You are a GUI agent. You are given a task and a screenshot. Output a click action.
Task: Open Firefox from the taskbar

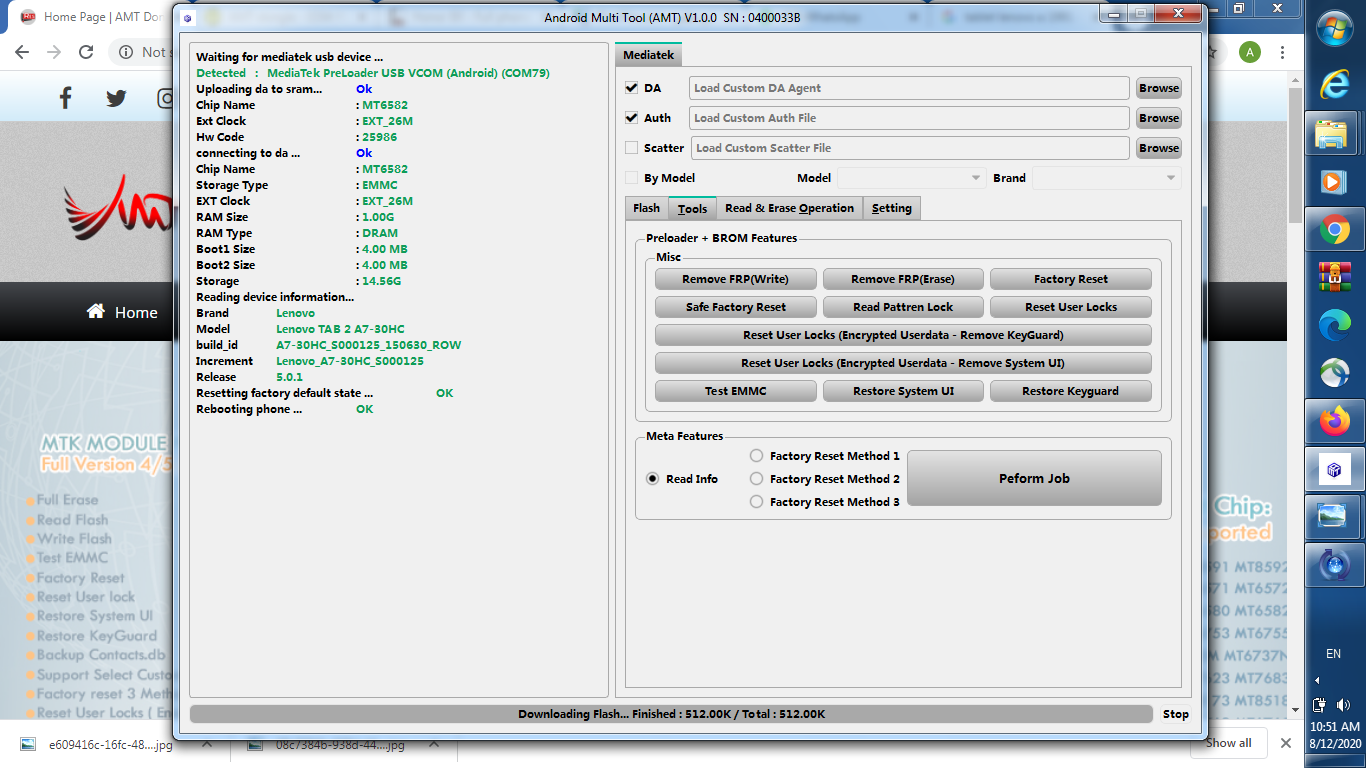(1334, 422)
